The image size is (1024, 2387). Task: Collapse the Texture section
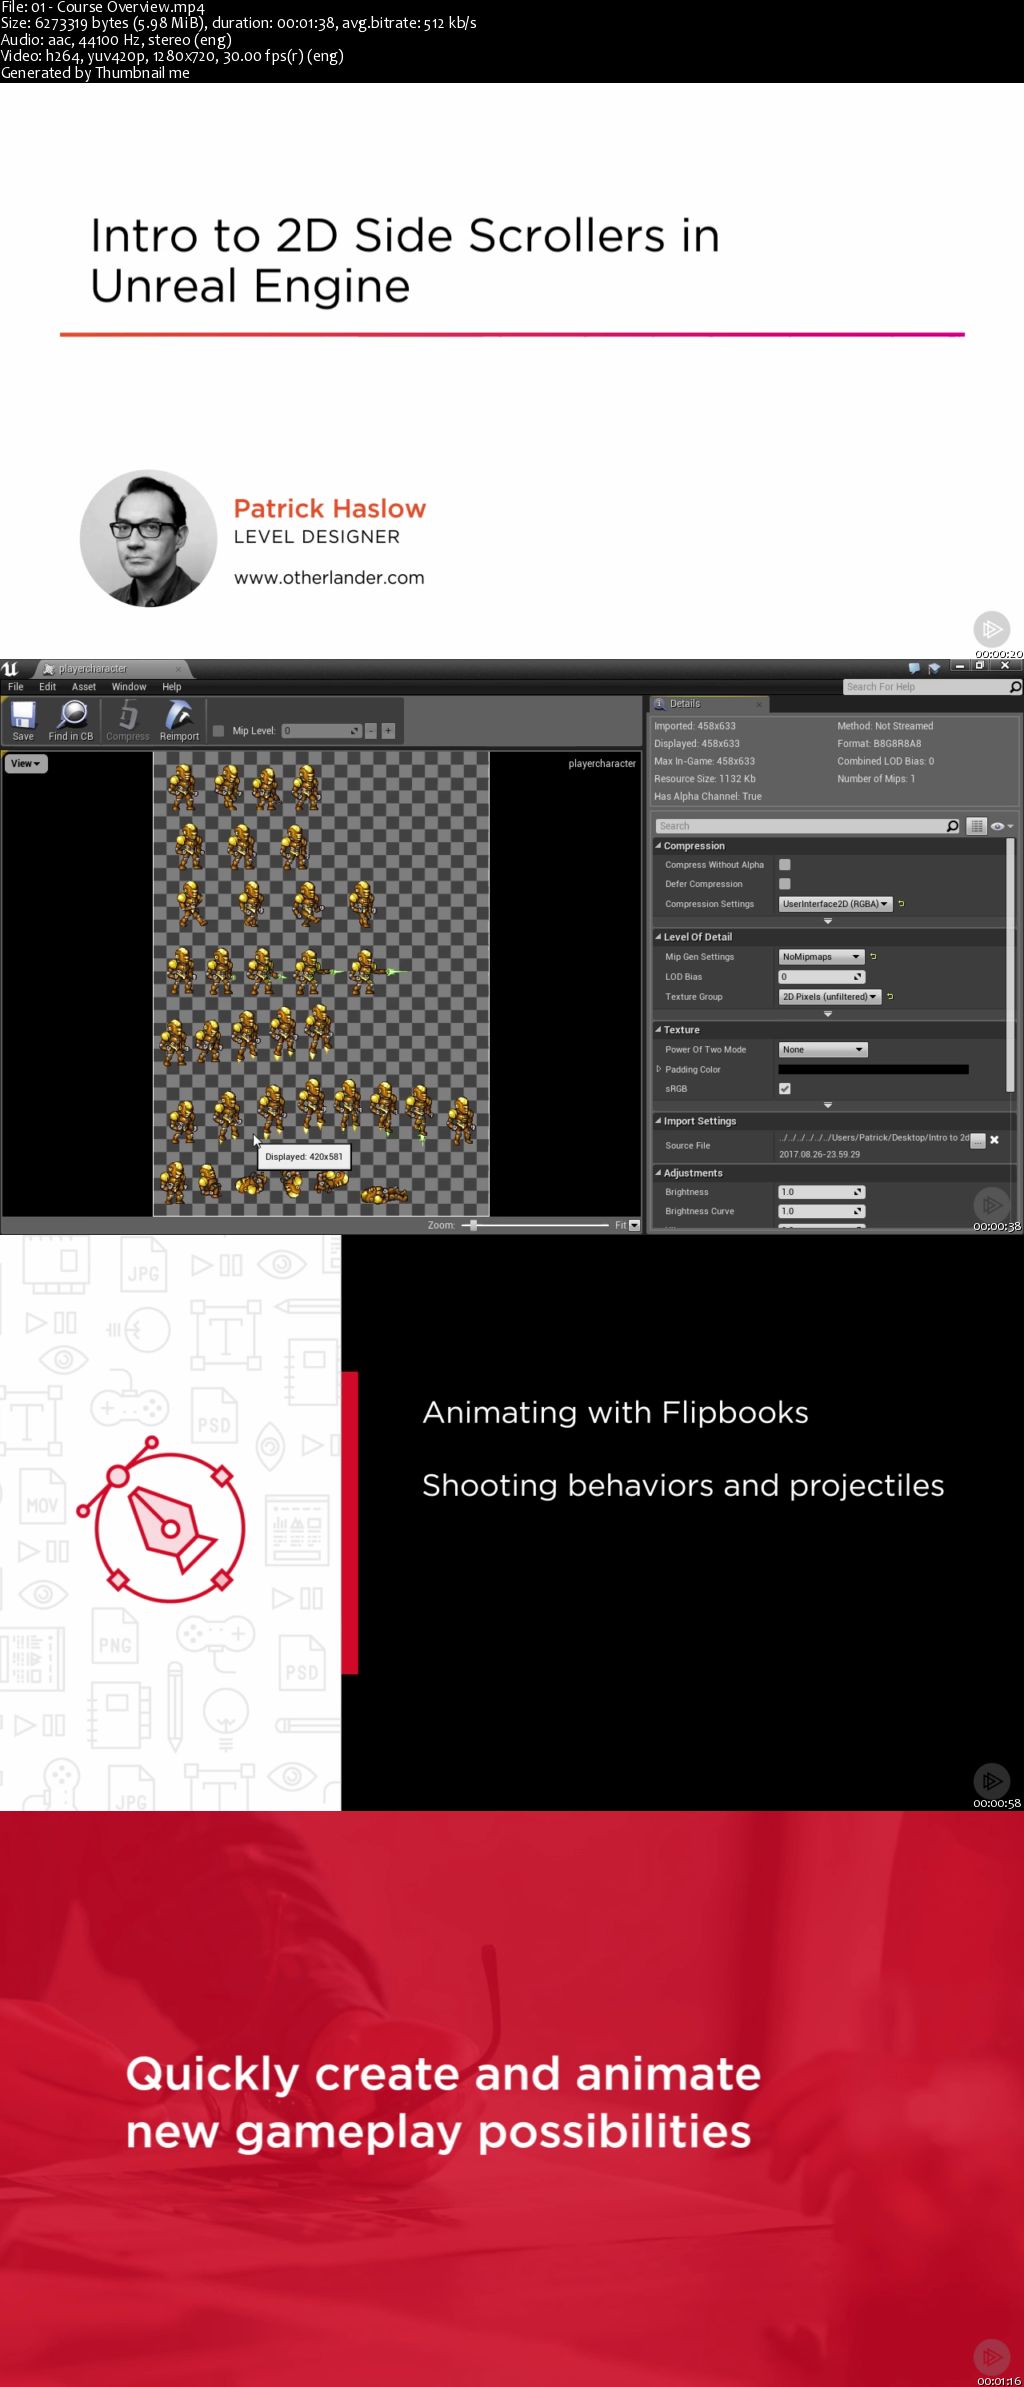[658, 1030]
